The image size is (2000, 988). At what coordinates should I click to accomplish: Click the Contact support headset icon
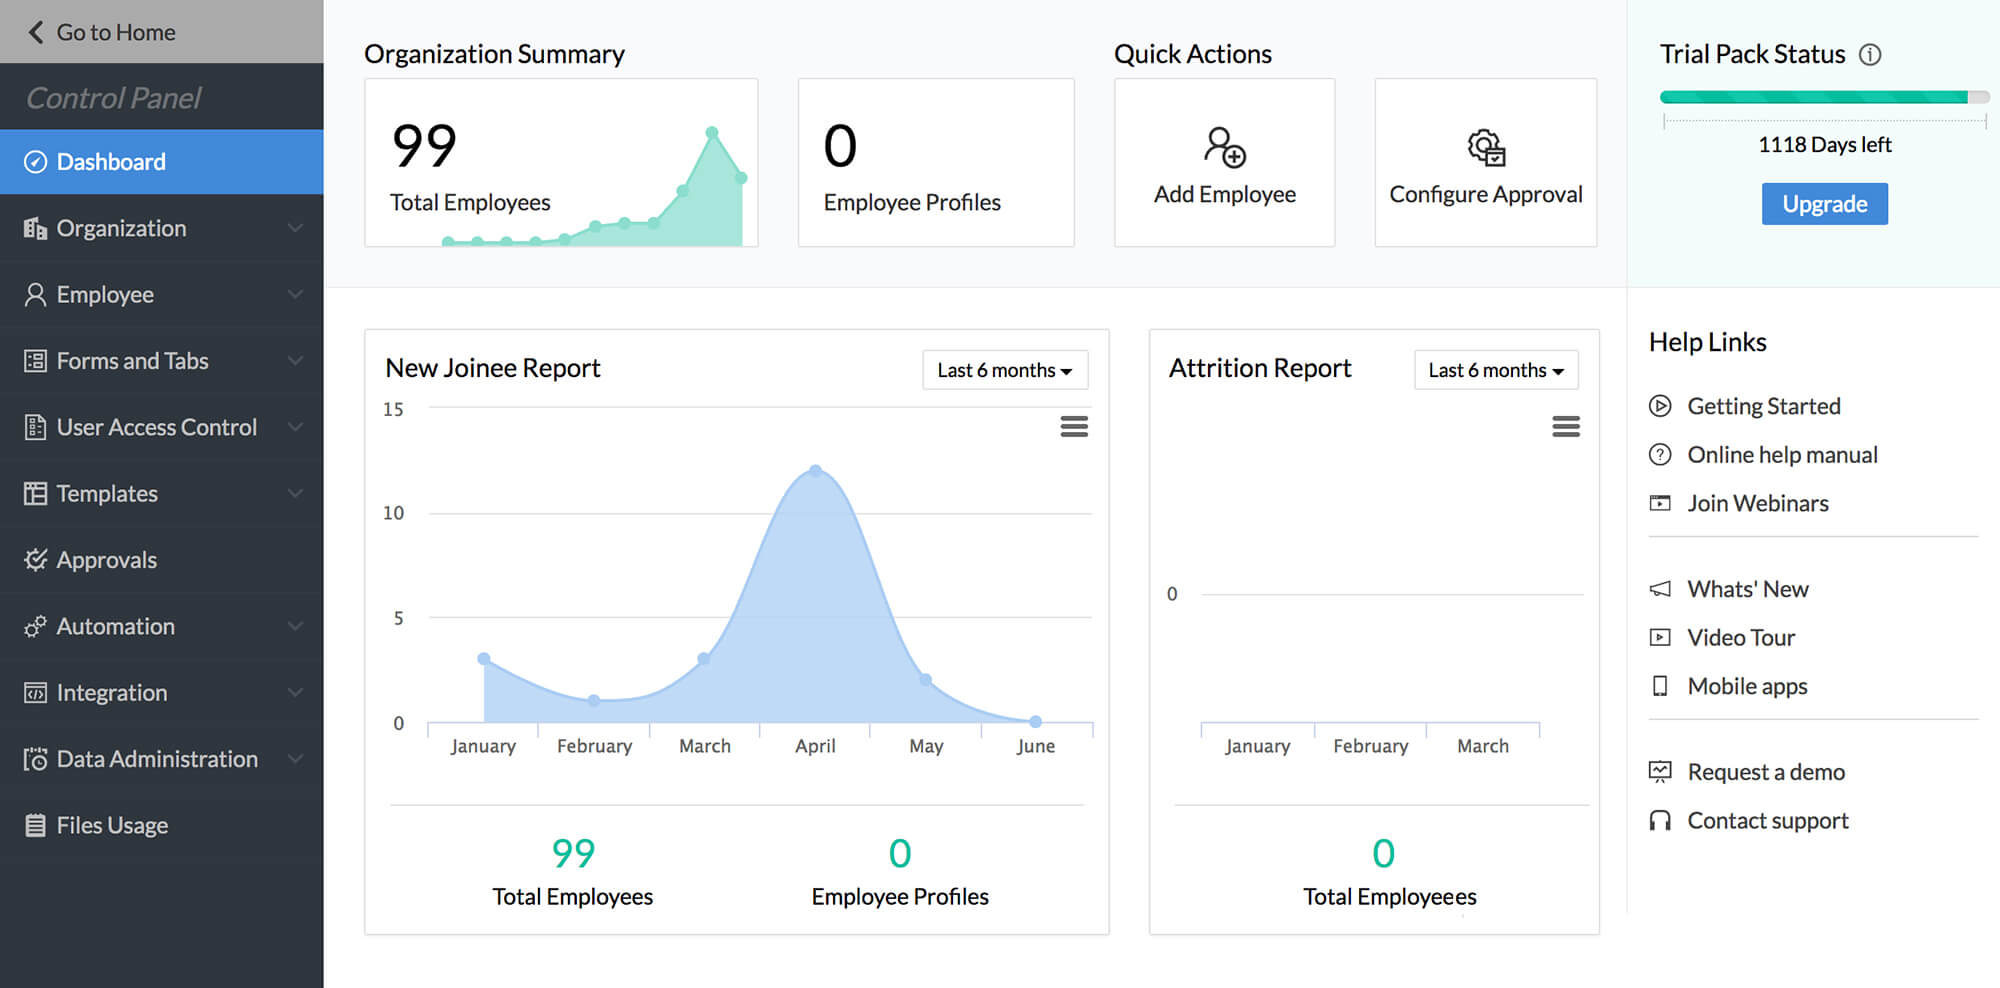tap(1660, 821)
